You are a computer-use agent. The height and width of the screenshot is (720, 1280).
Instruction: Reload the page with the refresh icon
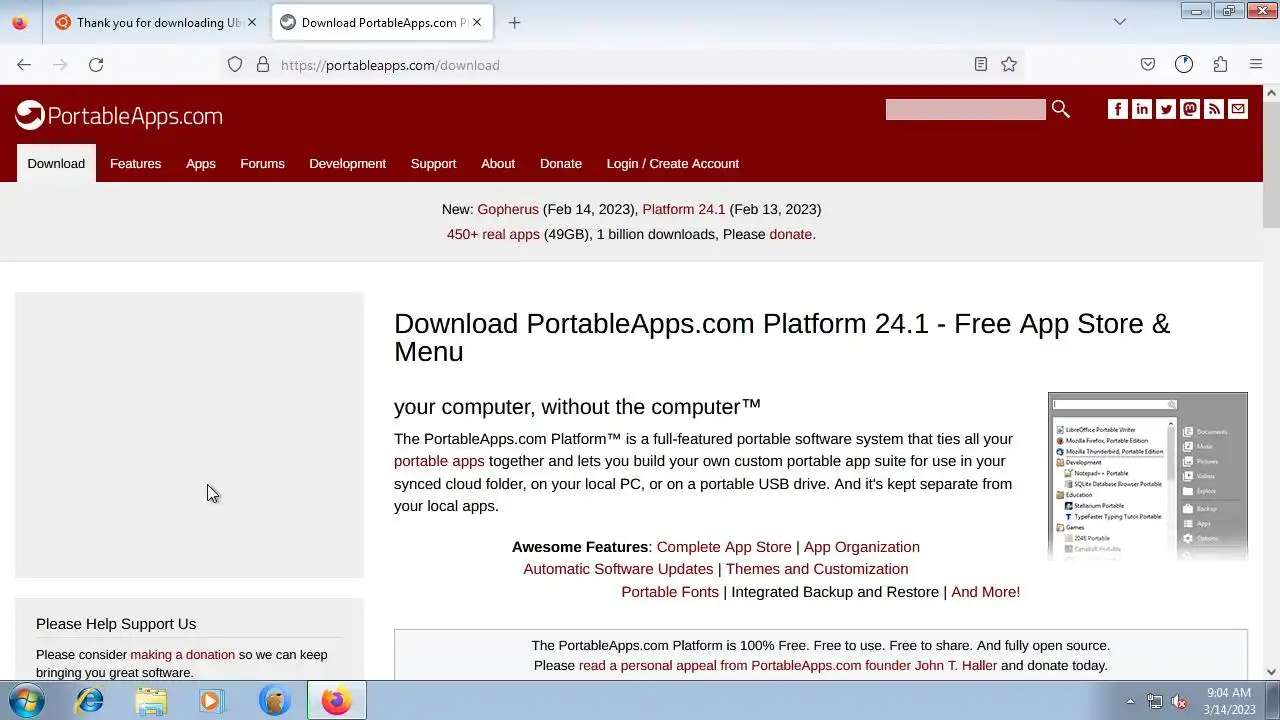96,64
